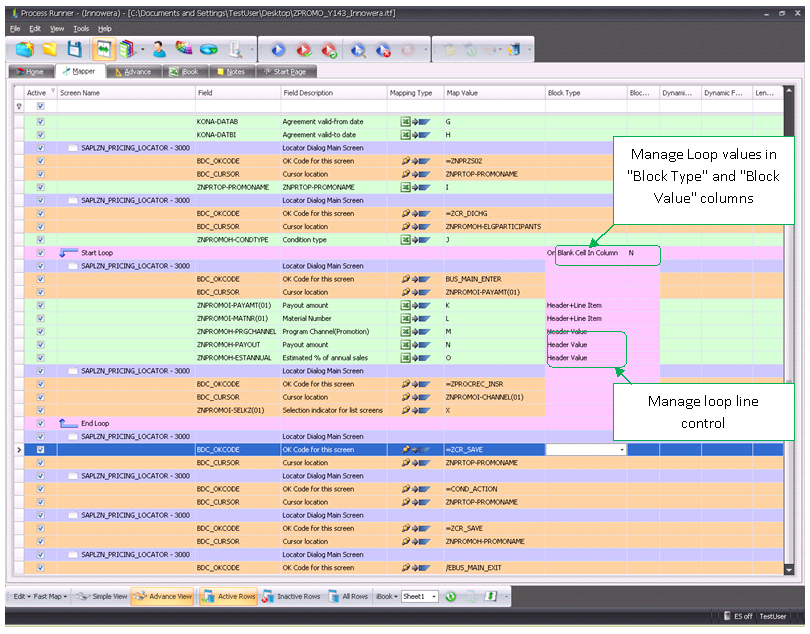The height and width of the screenshot is (634, 810).
Task: Open the Block Type dropdown on the selected row
Action: click(x=622, y=449)
